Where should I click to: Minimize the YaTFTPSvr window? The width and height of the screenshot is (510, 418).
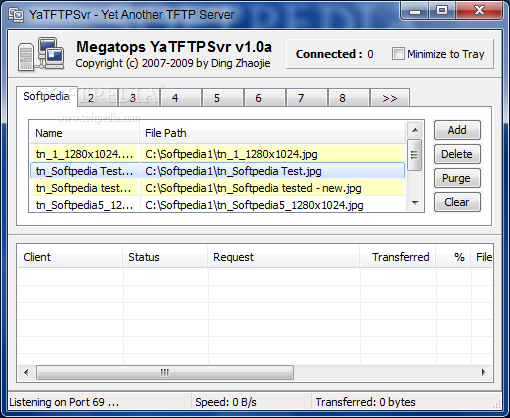[415, 11]
